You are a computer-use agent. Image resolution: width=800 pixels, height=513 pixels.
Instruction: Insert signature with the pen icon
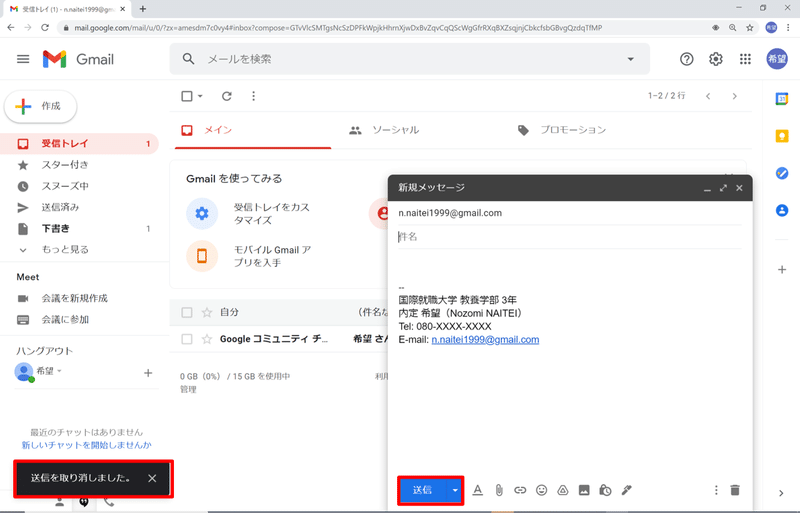pyautogui.click(x=627, y=490)
